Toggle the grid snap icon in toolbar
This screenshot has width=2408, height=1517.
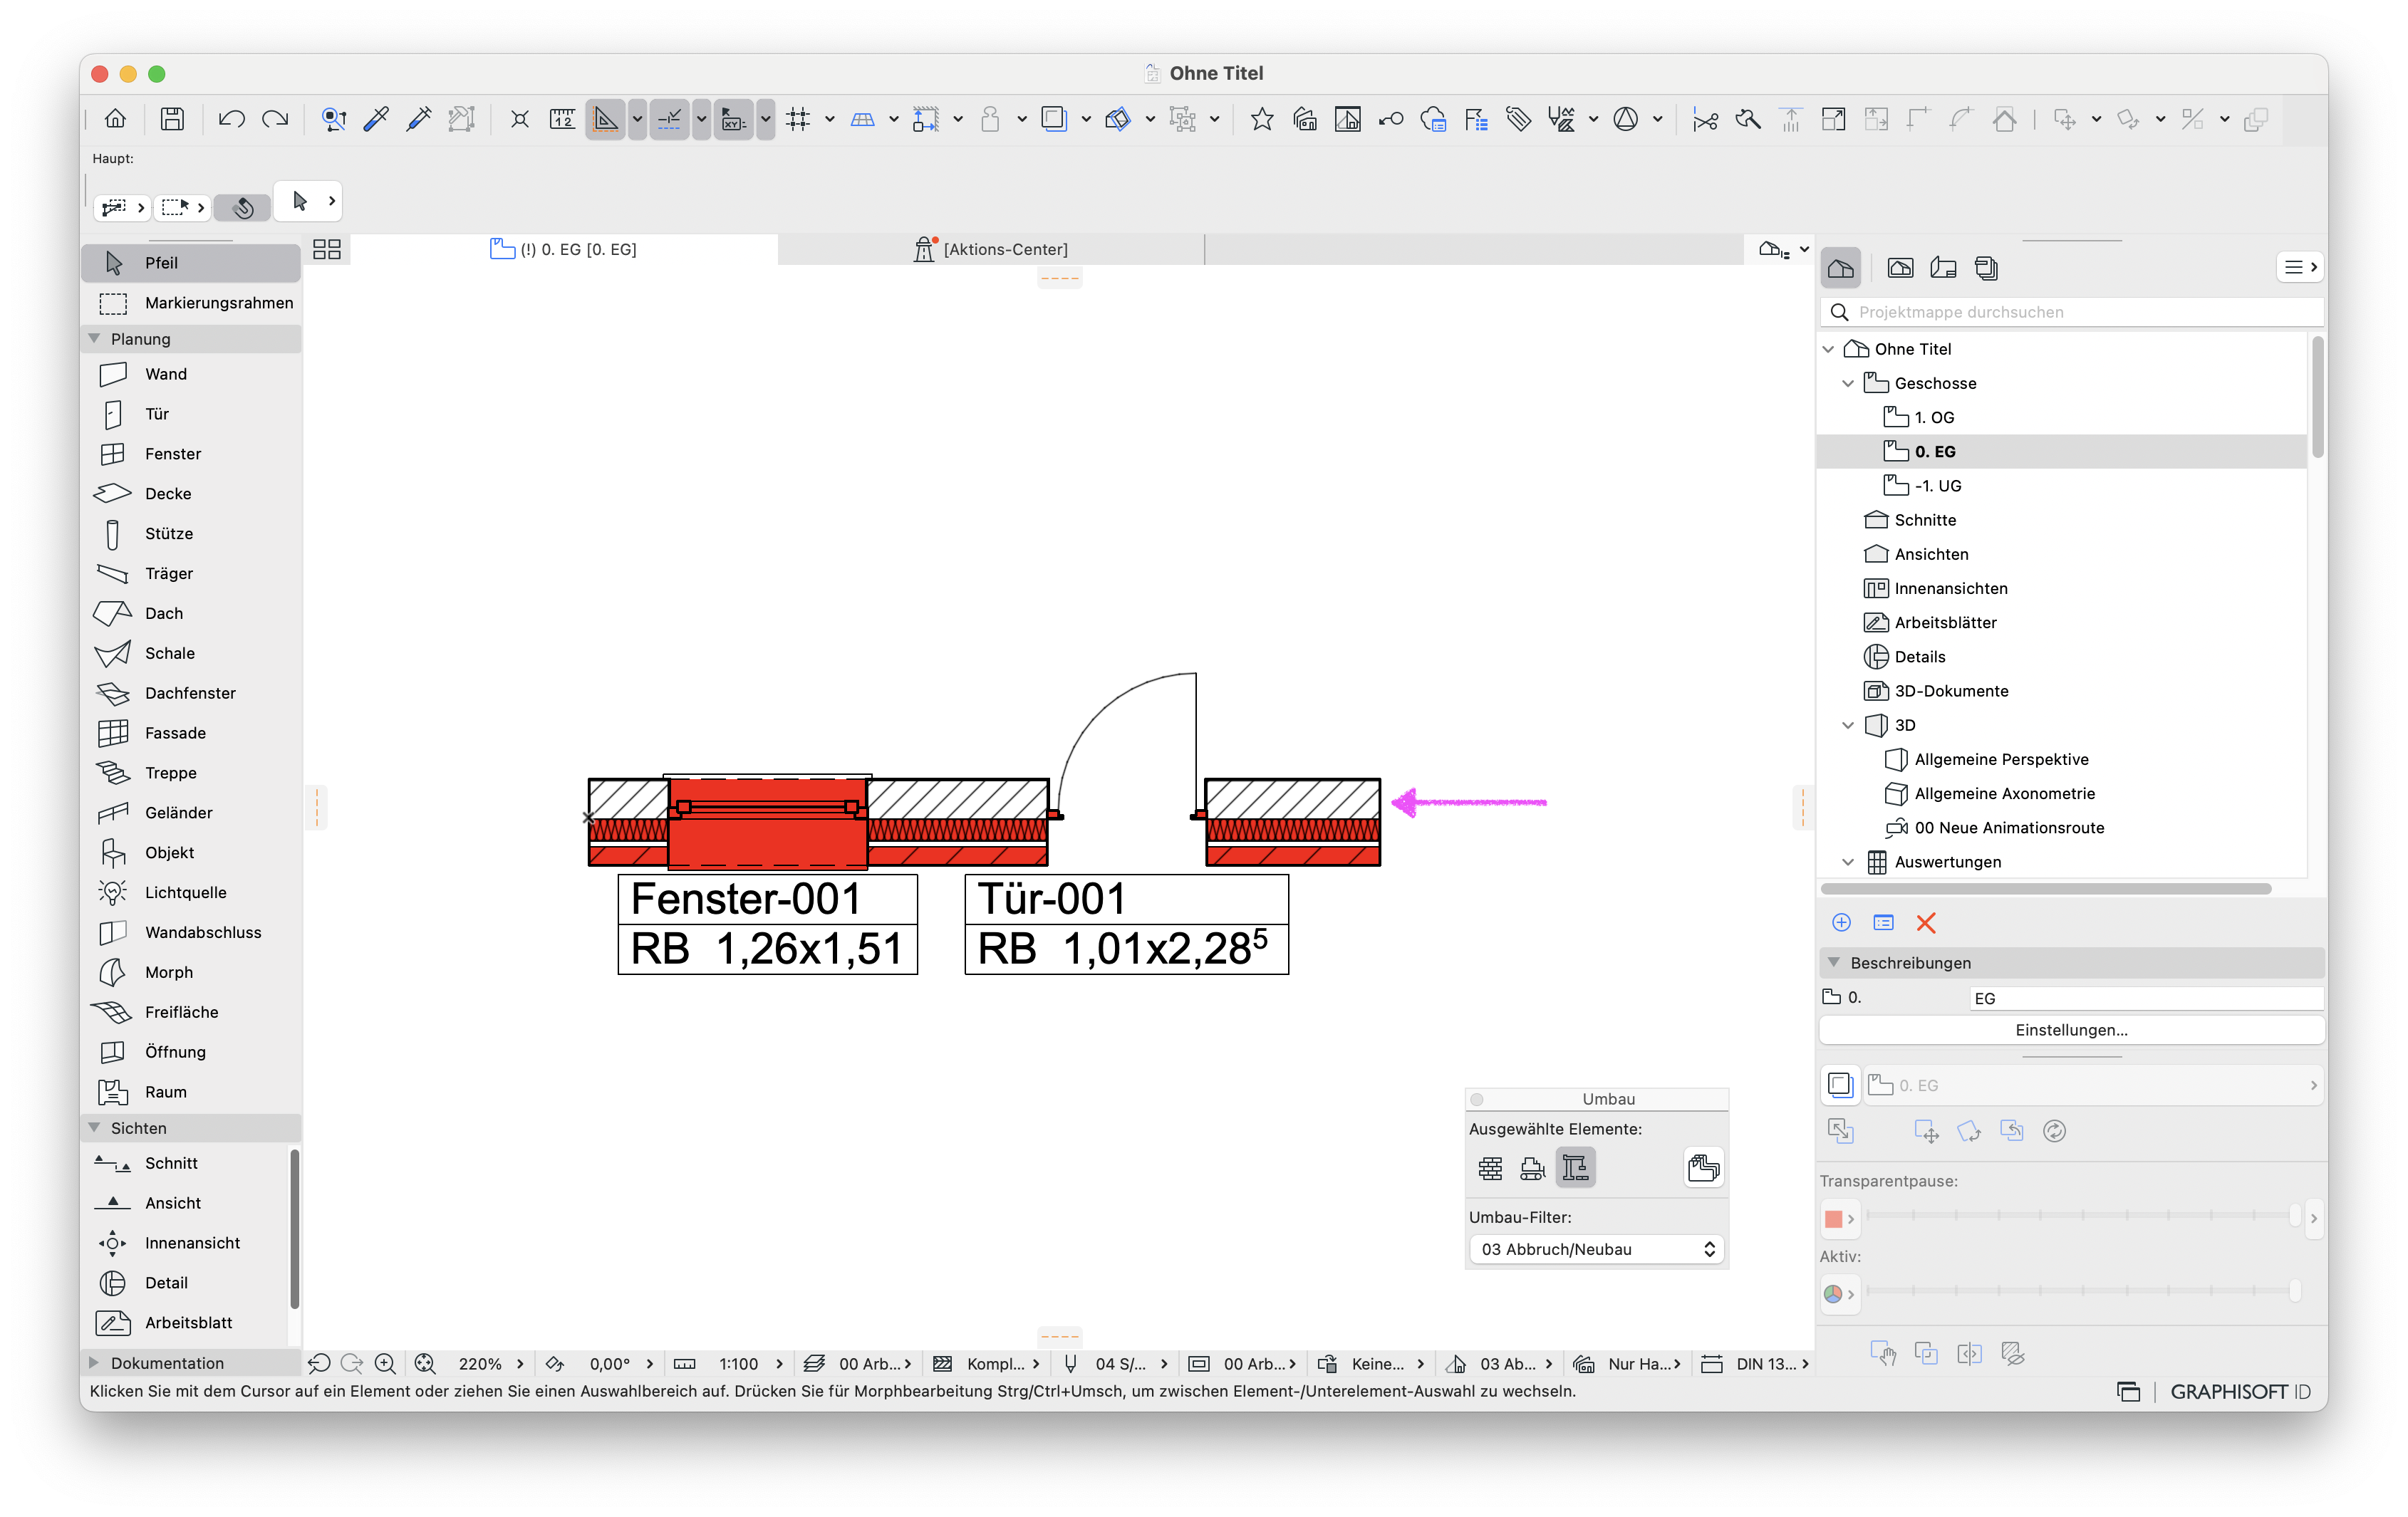798,120
